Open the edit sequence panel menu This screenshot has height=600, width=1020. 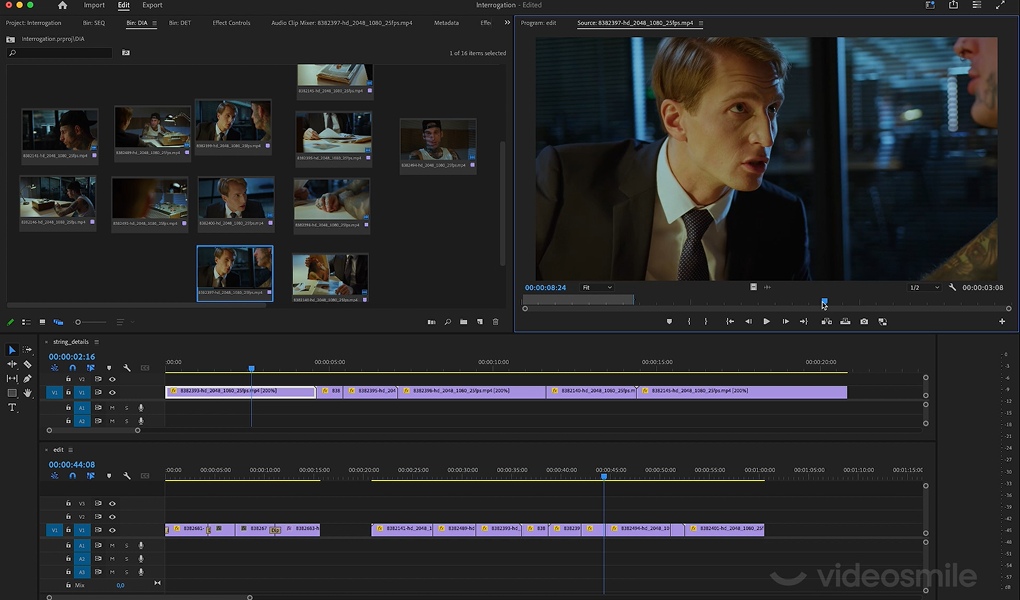point(70,450)
